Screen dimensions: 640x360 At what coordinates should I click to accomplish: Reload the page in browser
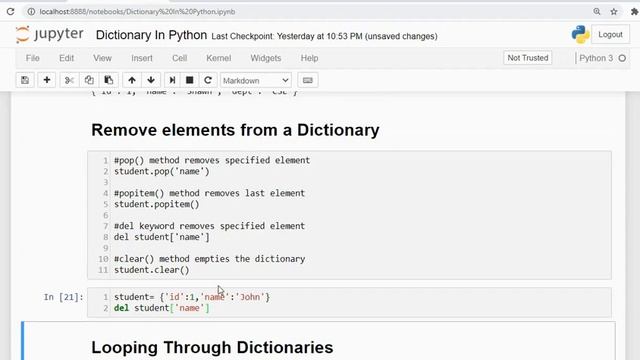10,11
